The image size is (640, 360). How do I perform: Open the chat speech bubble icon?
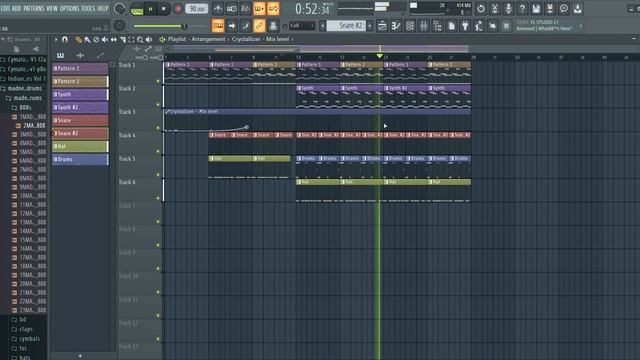click(x=564, y=9)
